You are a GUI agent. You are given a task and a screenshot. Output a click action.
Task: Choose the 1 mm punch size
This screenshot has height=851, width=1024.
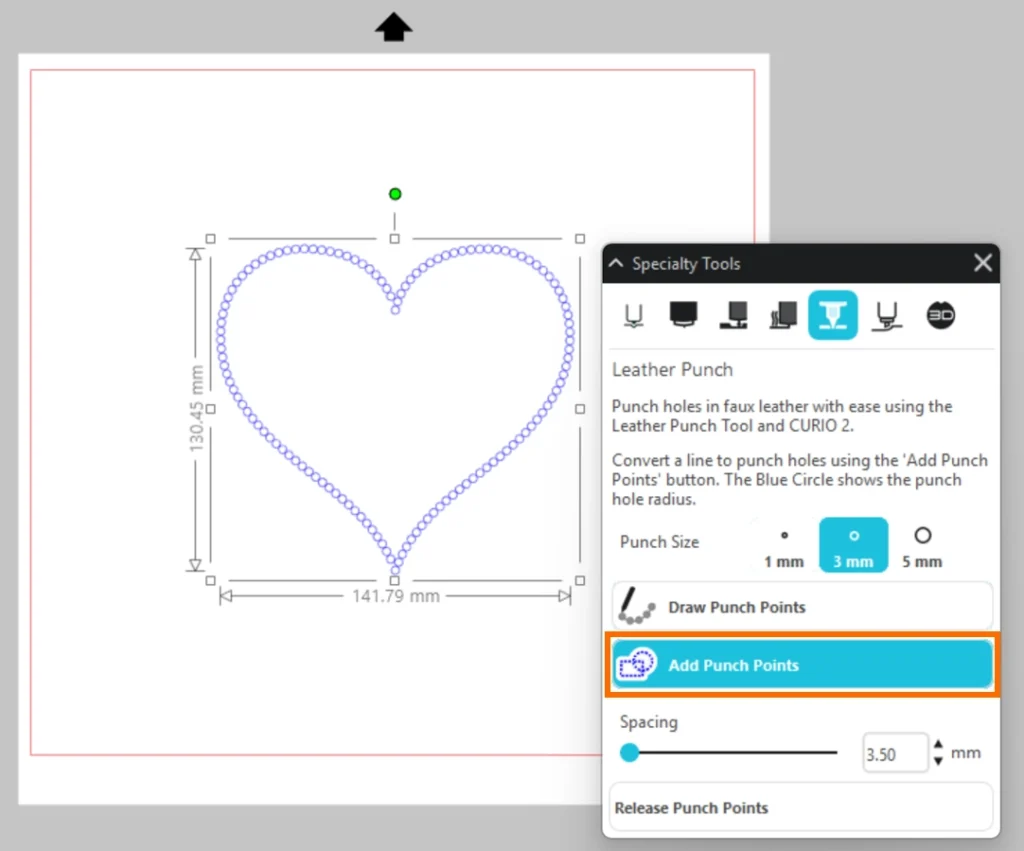coord(784,546)
